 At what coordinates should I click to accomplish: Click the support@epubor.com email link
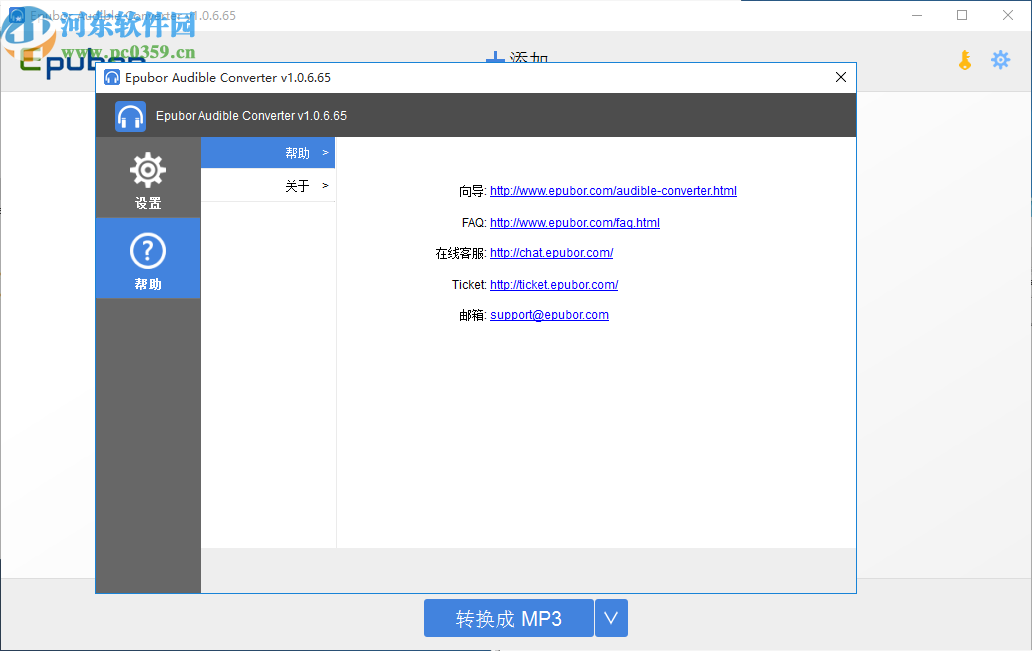tap(549, 315)
